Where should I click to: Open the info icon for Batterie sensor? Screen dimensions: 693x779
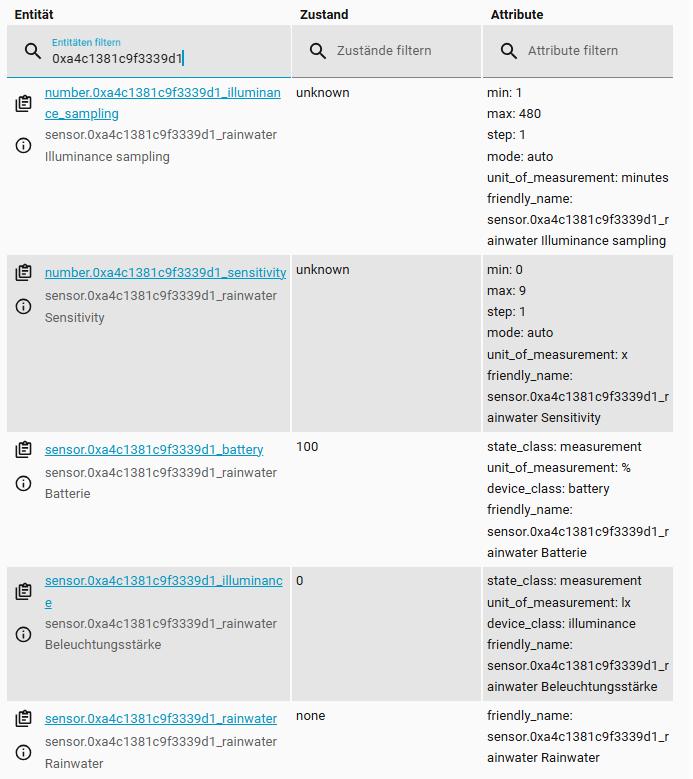pyautogui.click(x=24, y=484)
